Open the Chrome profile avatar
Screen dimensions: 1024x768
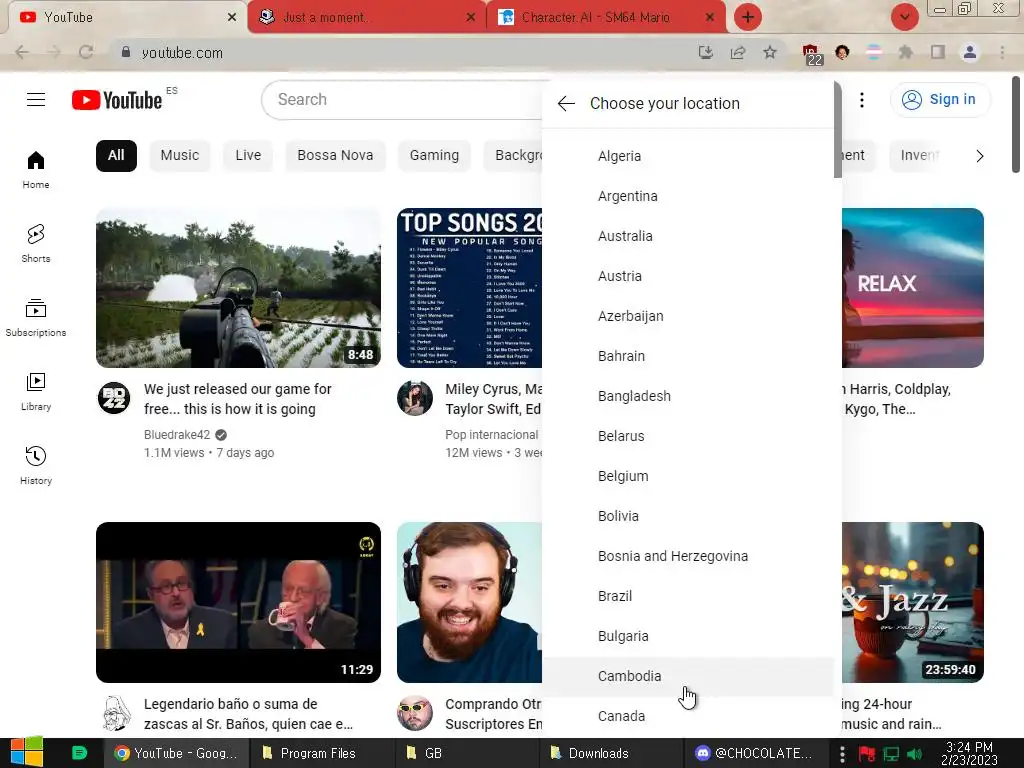click(x=970, y=52)
